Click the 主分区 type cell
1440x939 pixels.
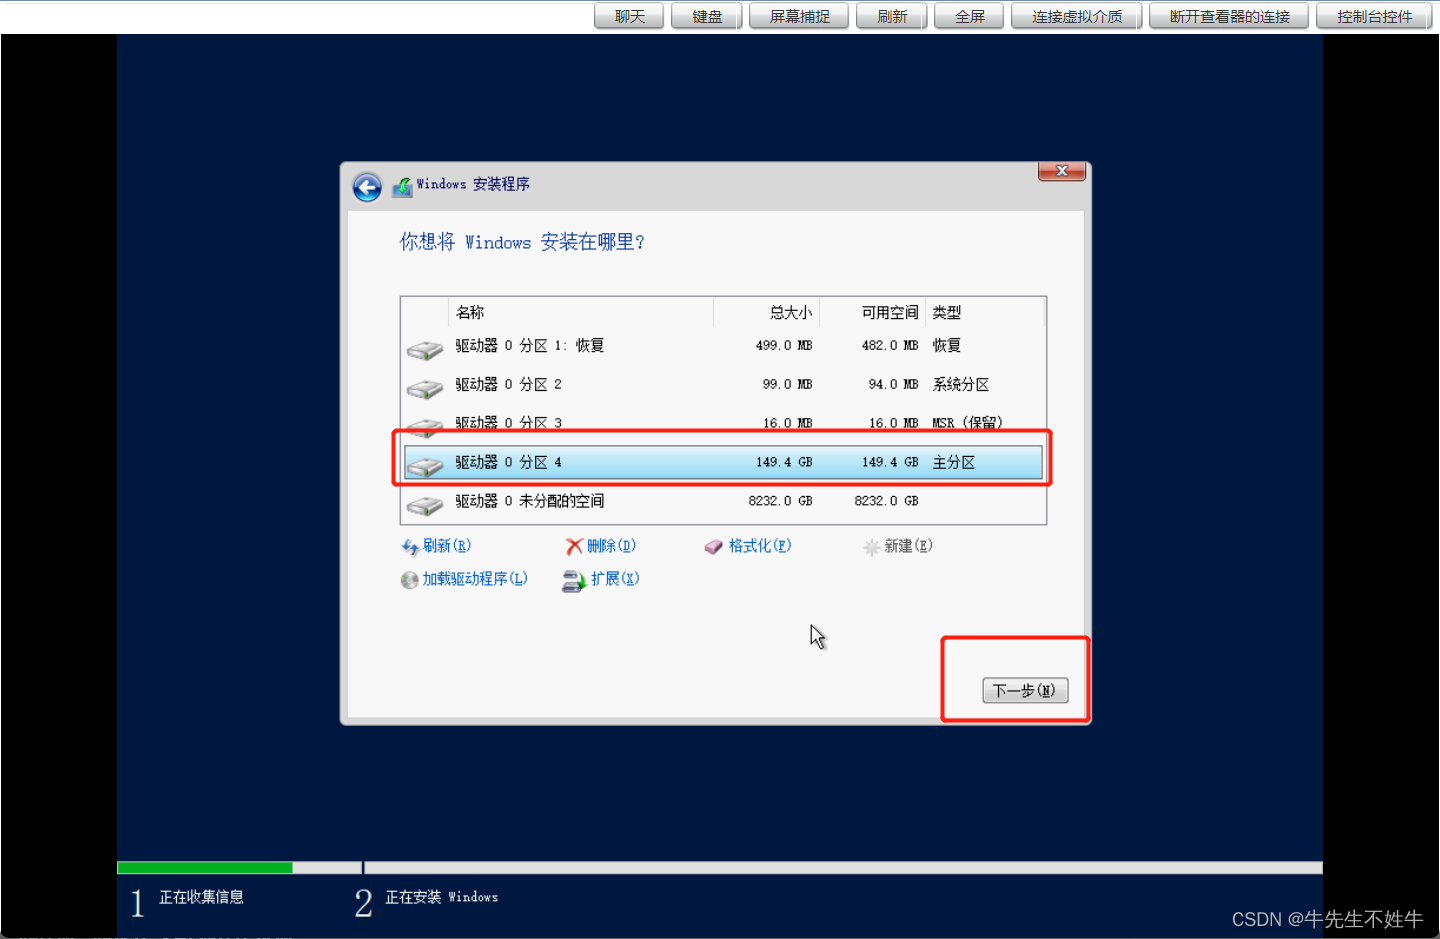954,463
